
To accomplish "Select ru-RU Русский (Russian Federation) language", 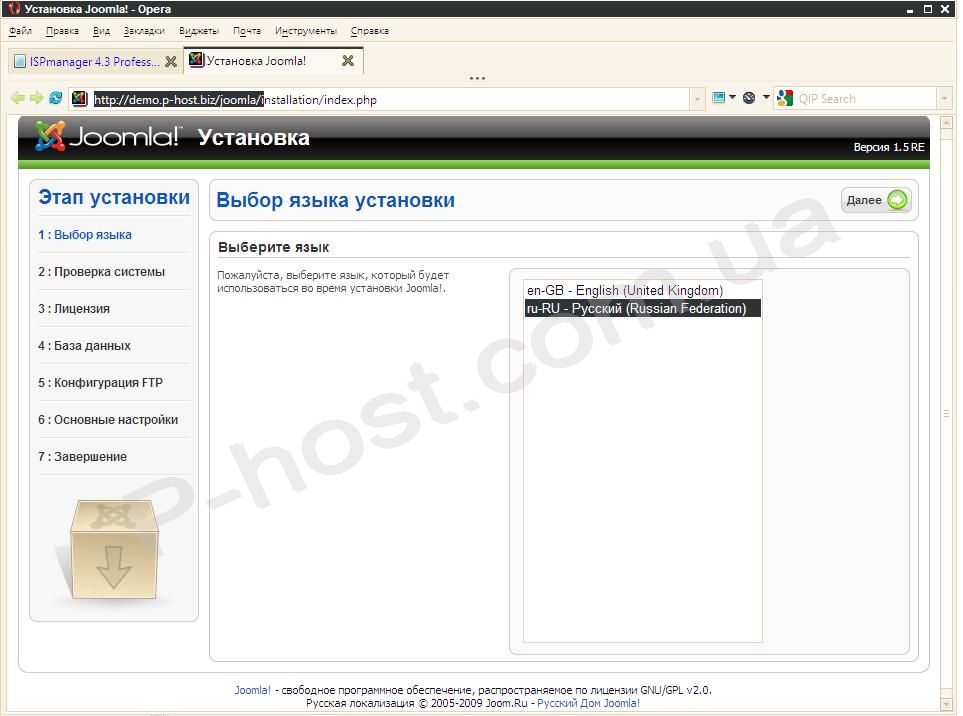I will pyautogui.click(x=642, y=308).
